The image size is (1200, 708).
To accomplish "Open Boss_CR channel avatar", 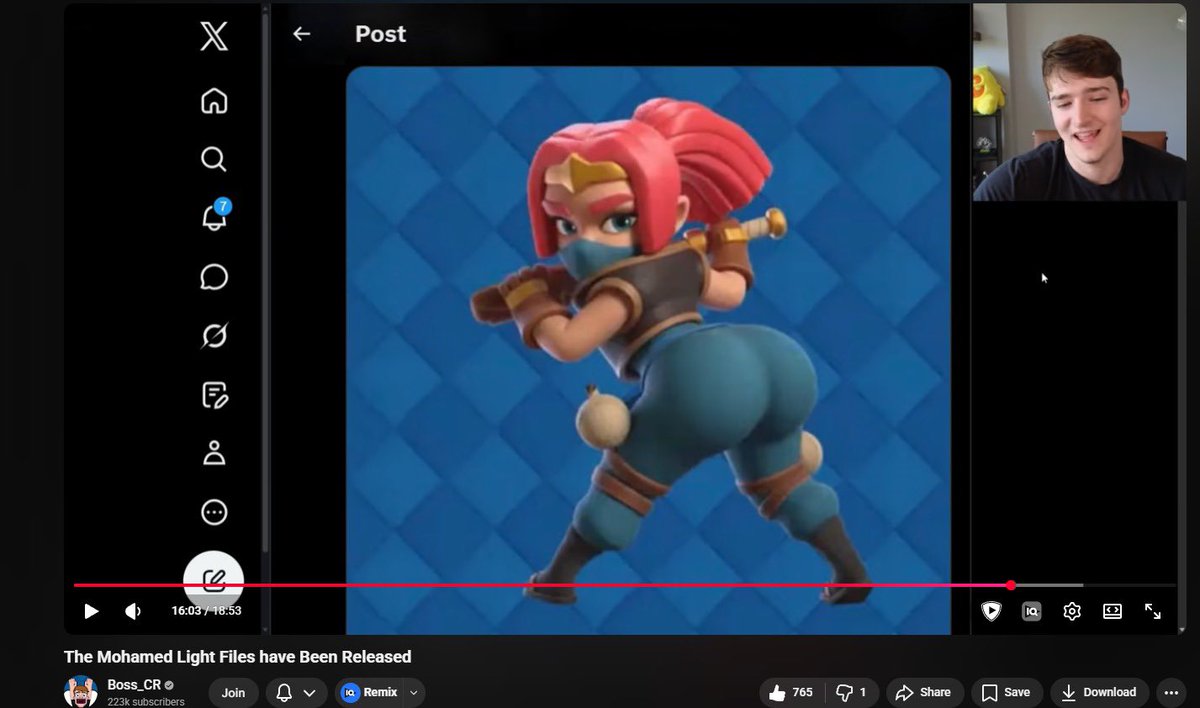I will 81,691.
